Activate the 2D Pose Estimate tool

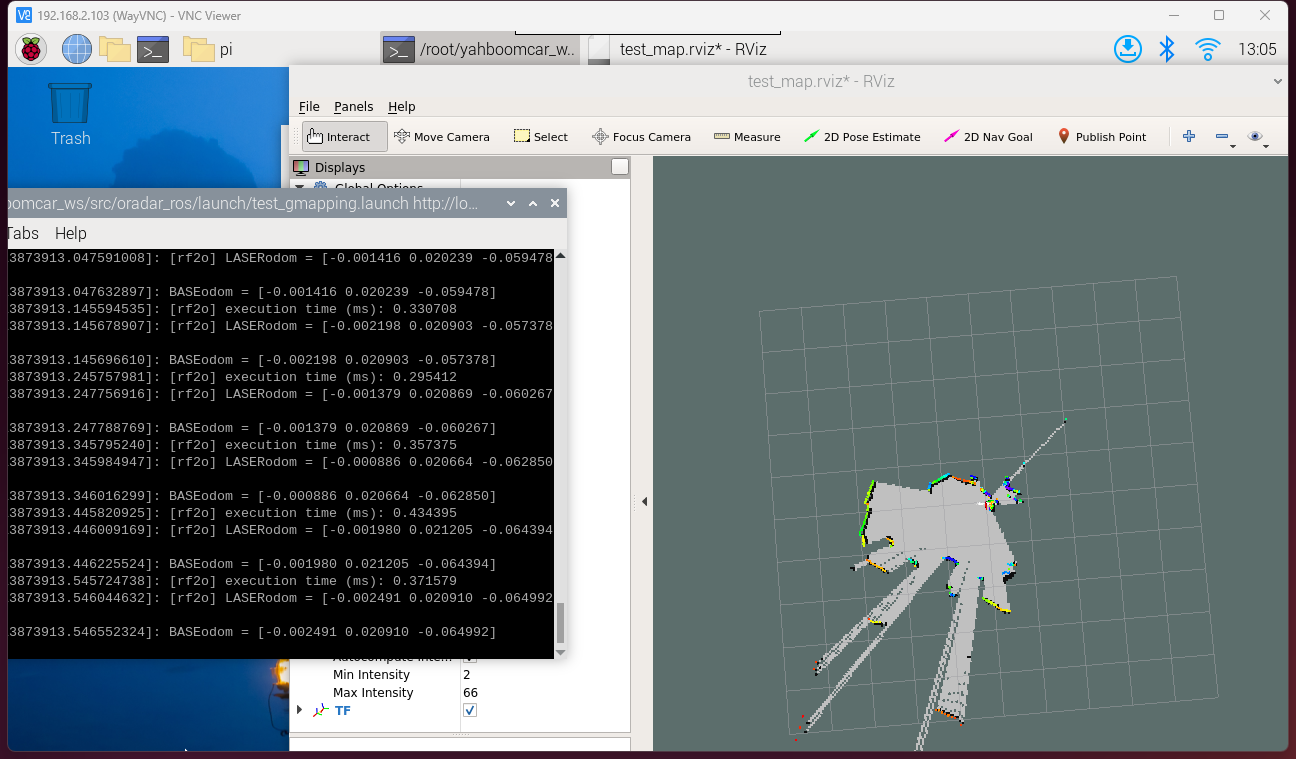click(x=862, y=137)
